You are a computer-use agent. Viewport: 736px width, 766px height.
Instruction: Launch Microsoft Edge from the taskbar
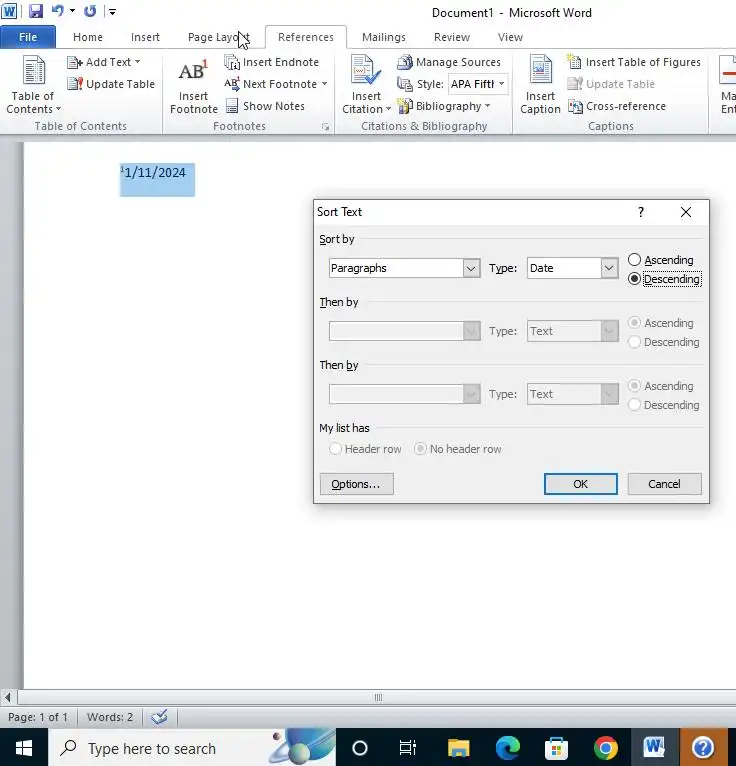[507, 748]
